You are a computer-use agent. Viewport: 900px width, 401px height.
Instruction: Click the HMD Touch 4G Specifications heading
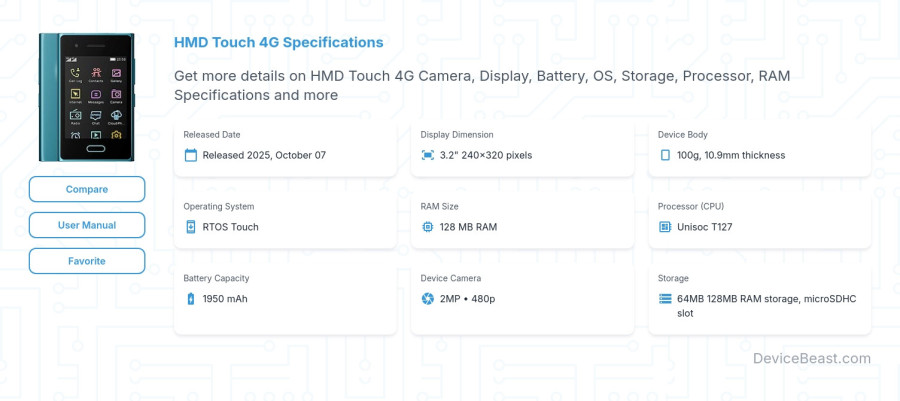coord(278,42)
